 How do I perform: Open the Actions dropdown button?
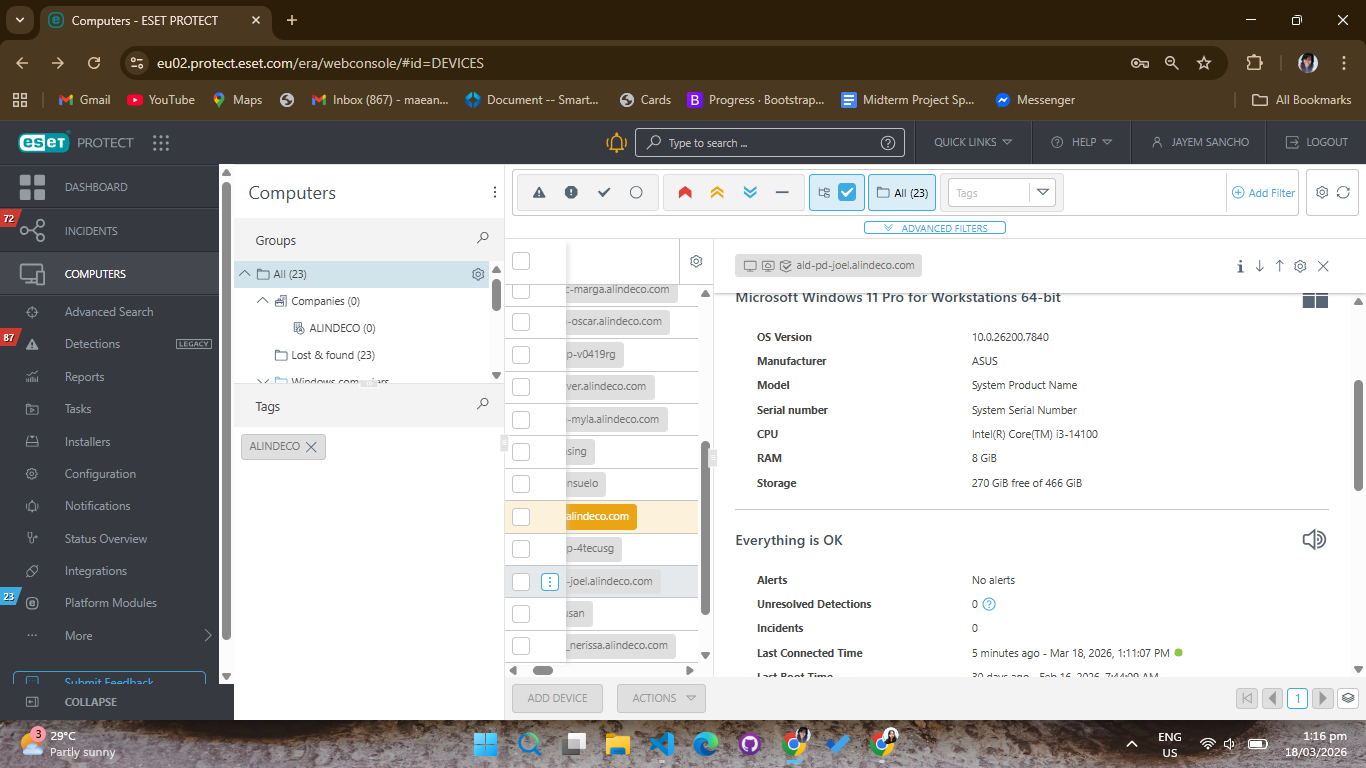pos(661,698)
